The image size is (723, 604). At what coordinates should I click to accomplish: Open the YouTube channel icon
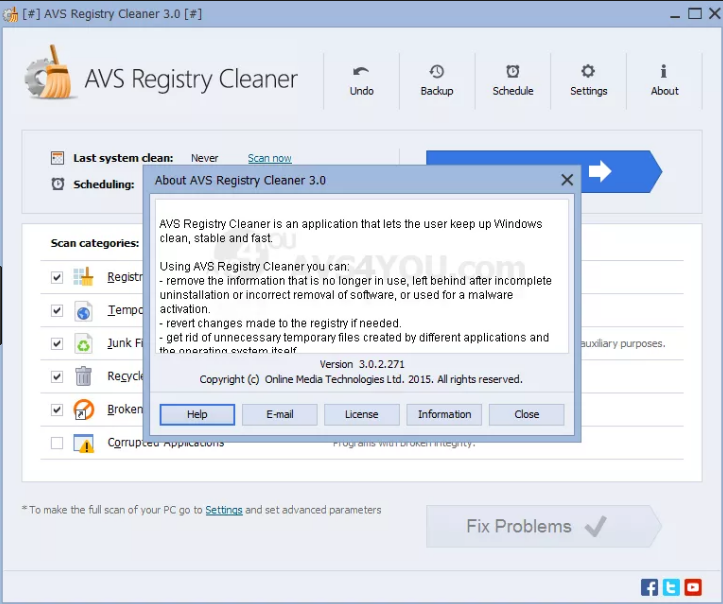pos(693,587)
